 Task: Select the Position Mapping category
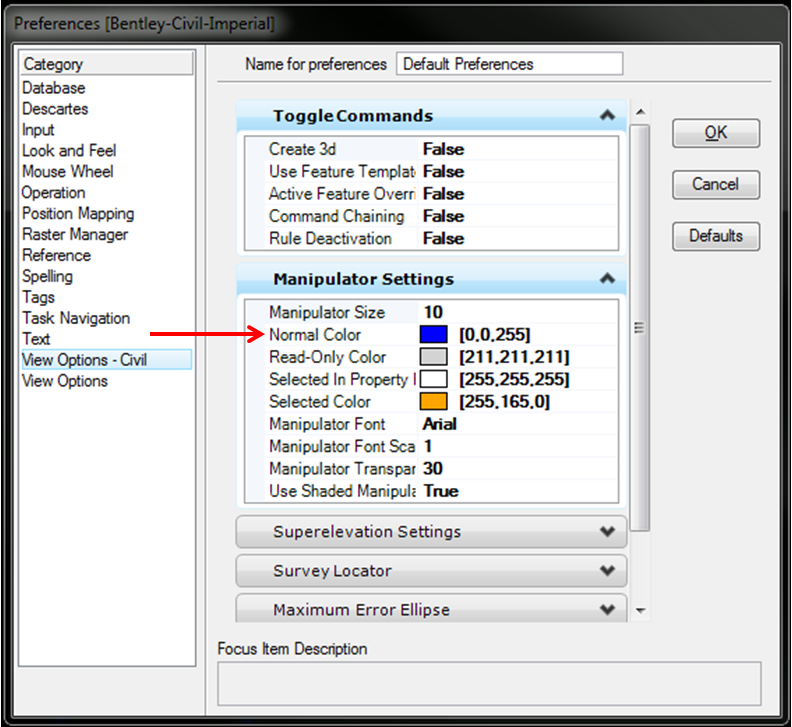[x=78, y=213]
